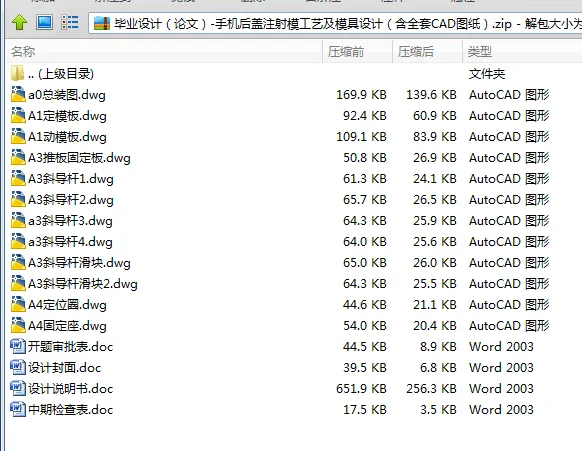
Task: Sort by the 类型 column header
Action: (522, 51)
